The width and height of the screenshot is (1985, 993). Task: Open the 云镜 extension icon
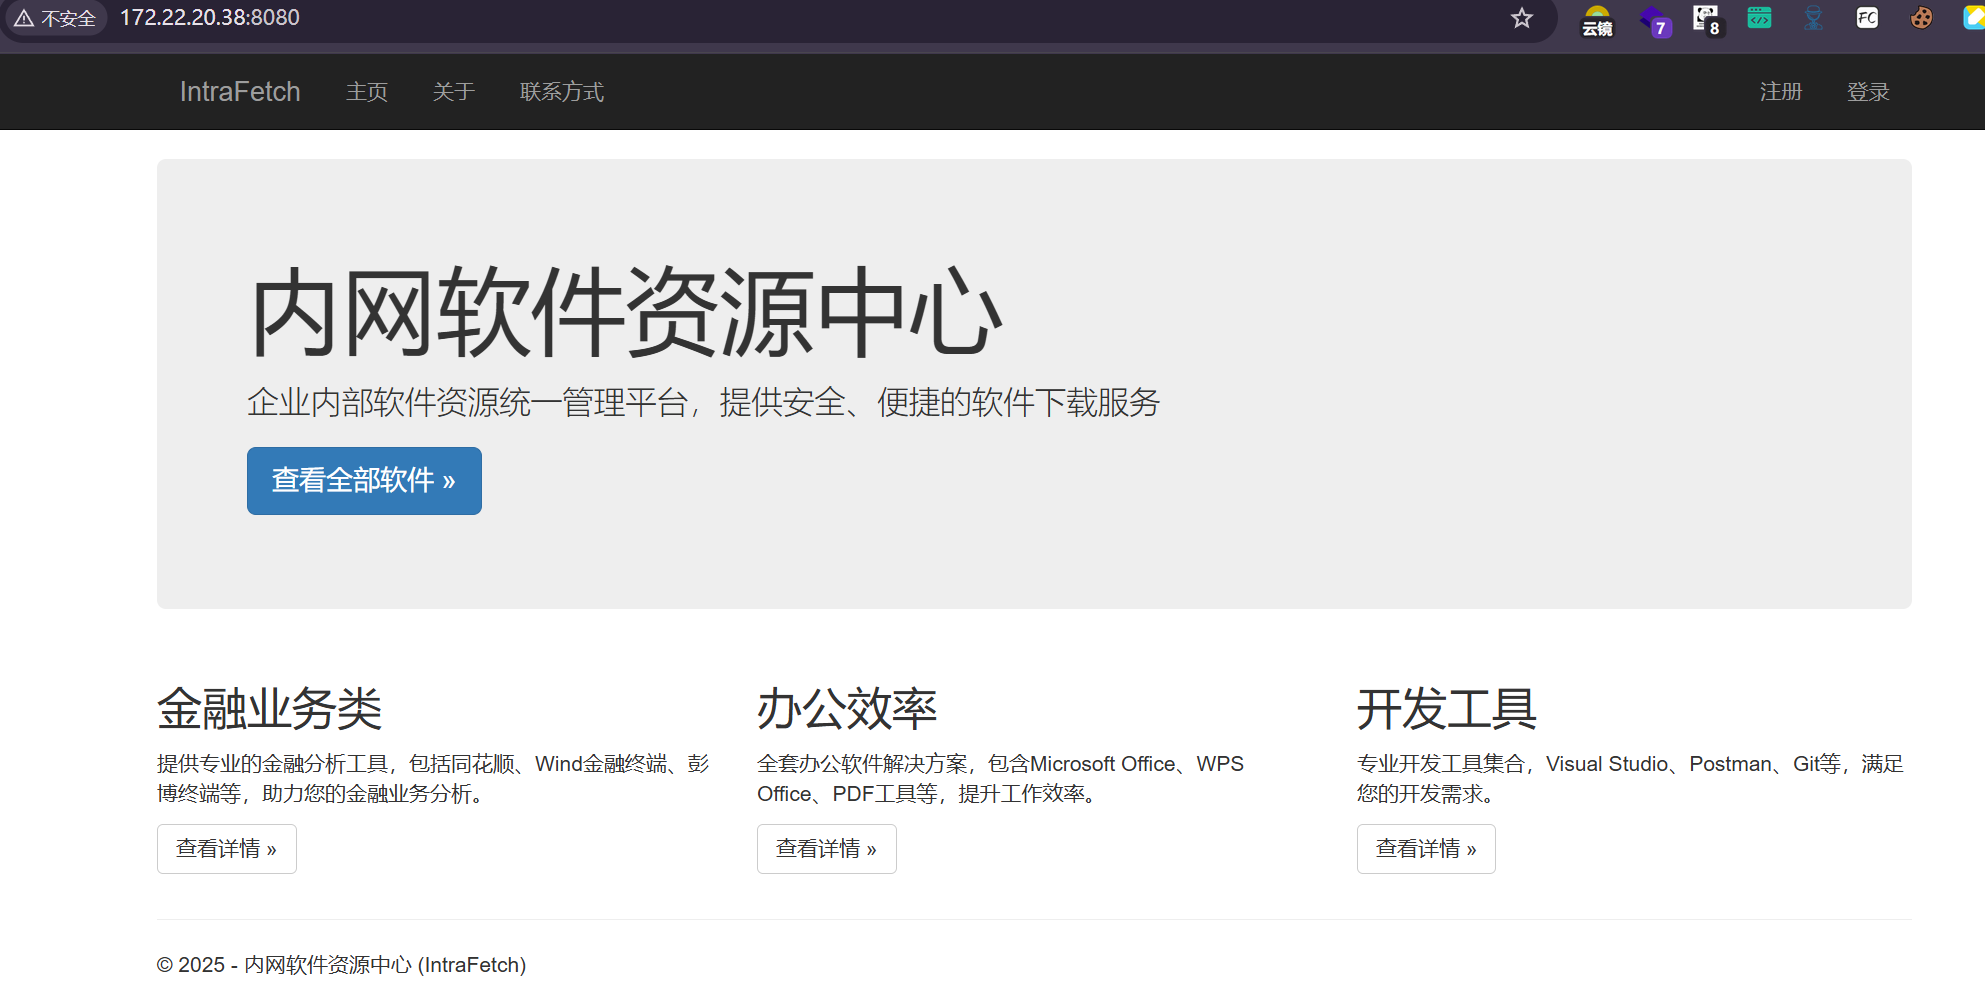click(1597, 20)
